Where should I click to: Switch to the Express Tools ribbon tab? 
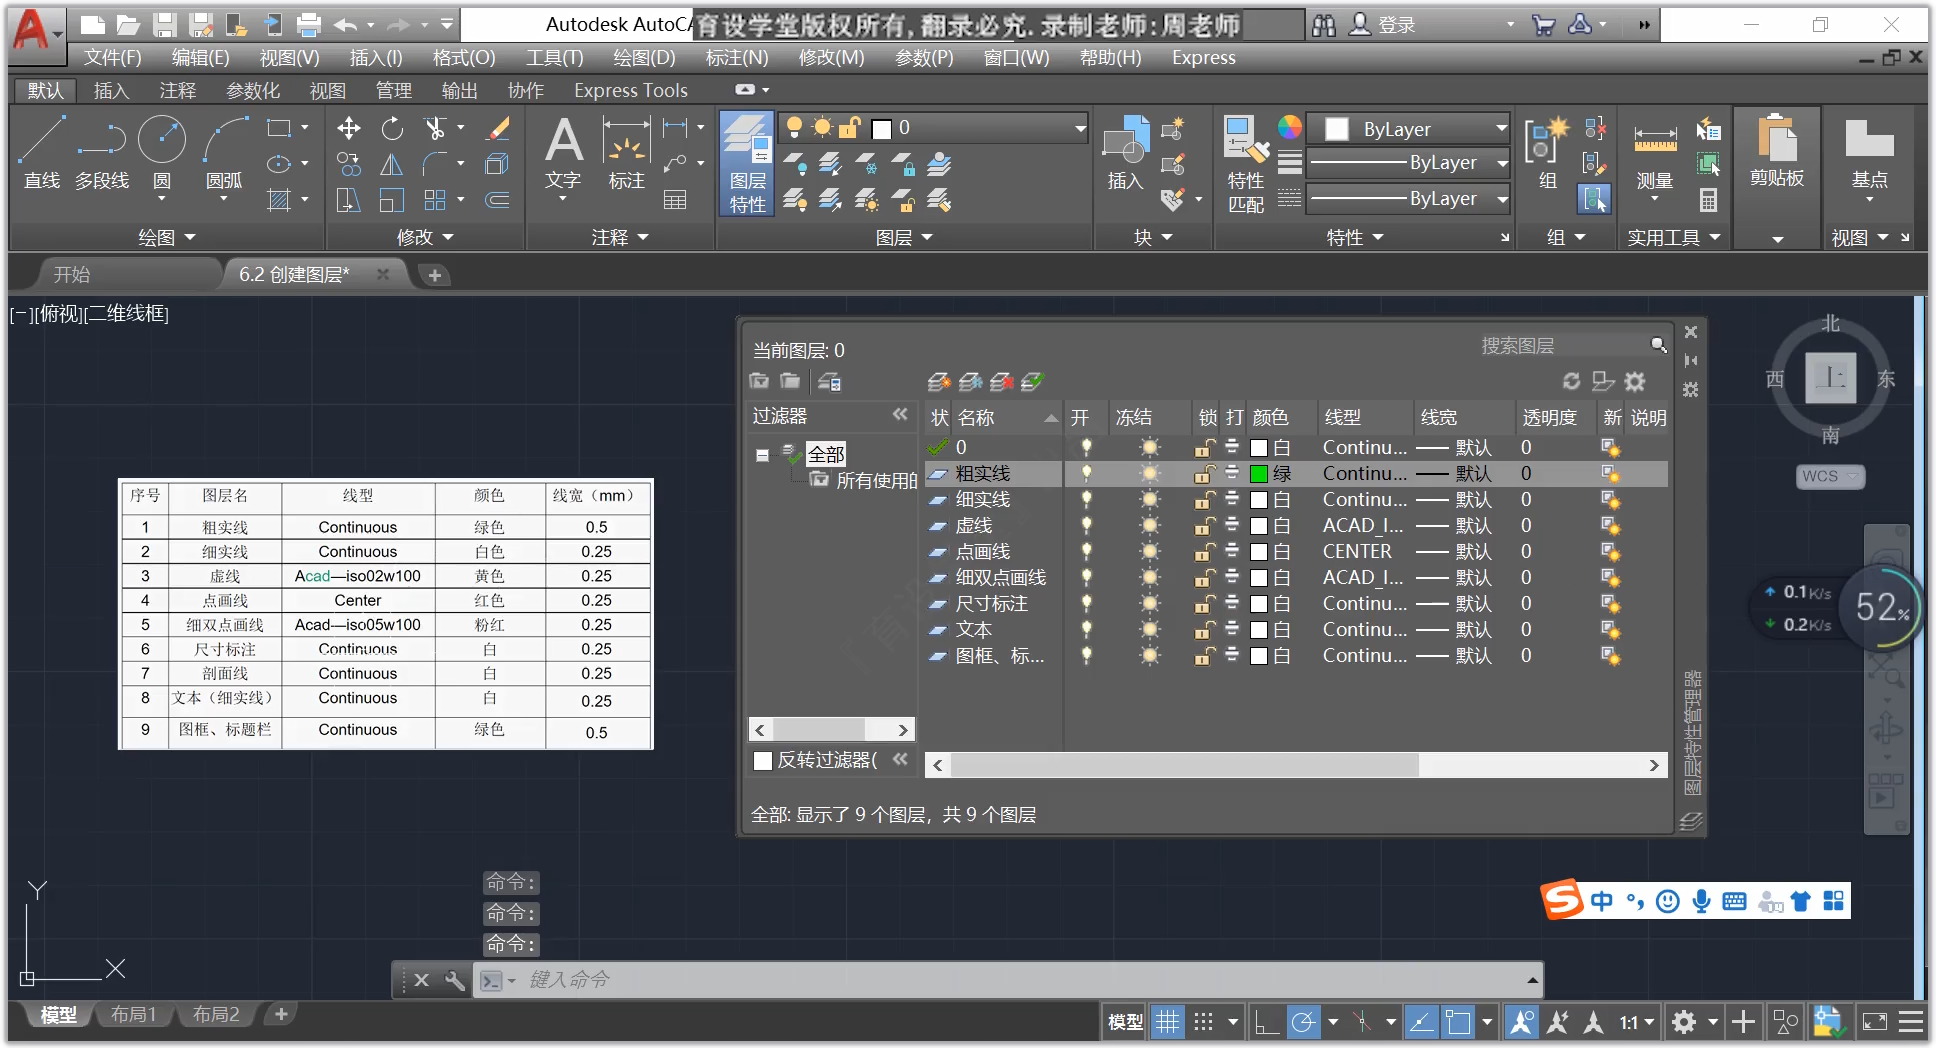(x=631, y=90)
